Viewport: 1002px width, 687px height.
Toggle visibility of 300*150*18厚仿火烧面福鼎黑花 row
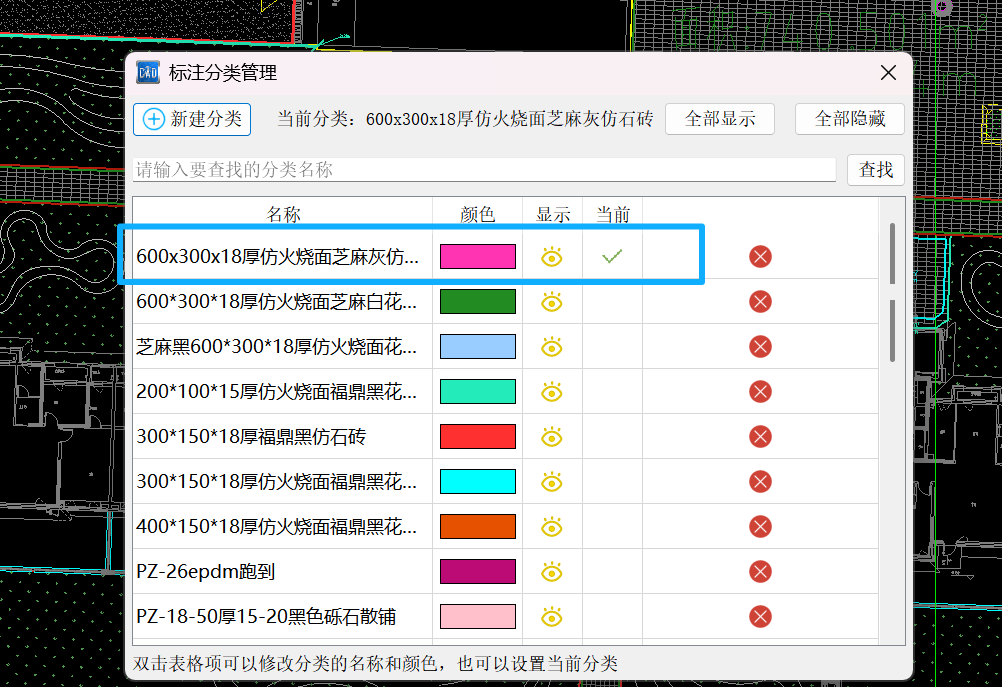(551, 482)
